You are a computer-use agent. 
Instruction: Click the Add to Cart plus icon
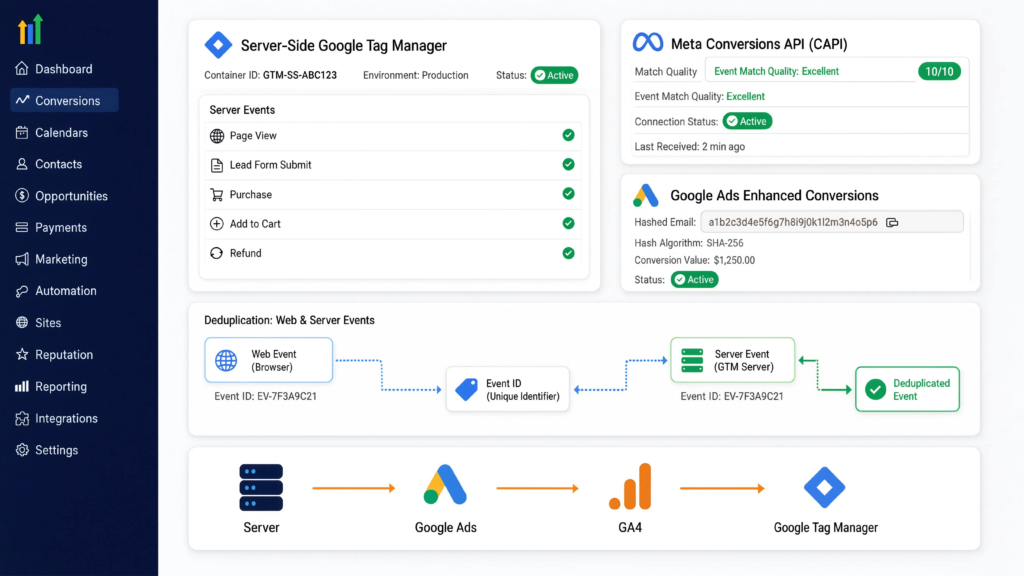coord(217,224)
